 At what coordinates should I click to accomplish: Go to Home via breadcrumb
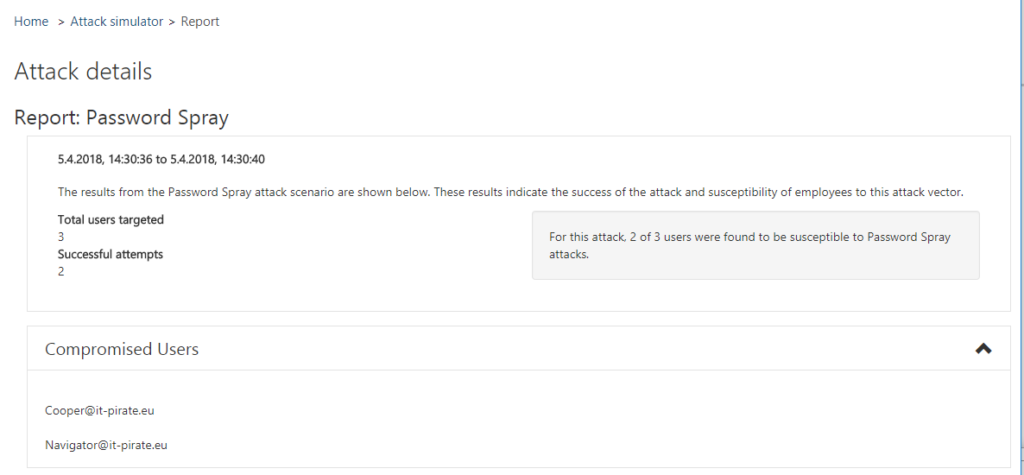tap(31, 22)
